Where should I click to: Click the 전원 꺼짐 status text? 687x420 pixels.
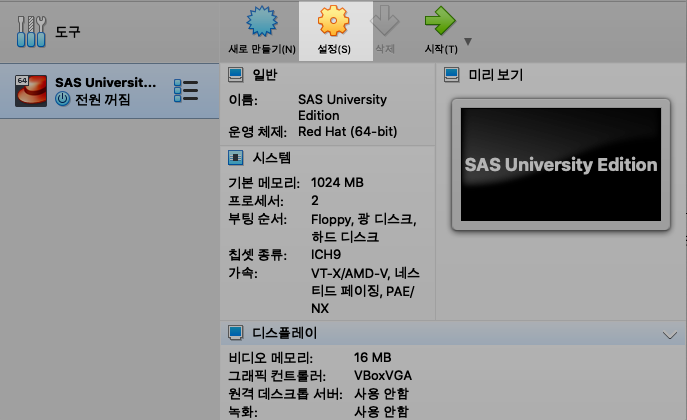103,99
